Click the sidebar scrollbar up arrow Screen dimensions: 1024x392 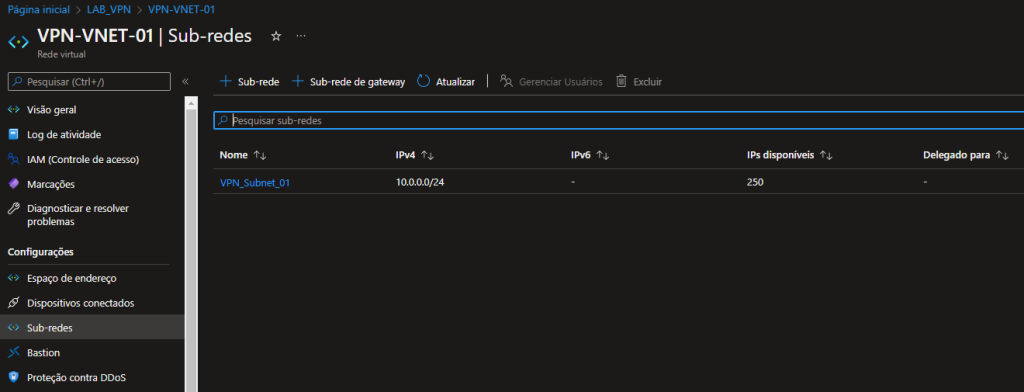click(x=191, y=102)
